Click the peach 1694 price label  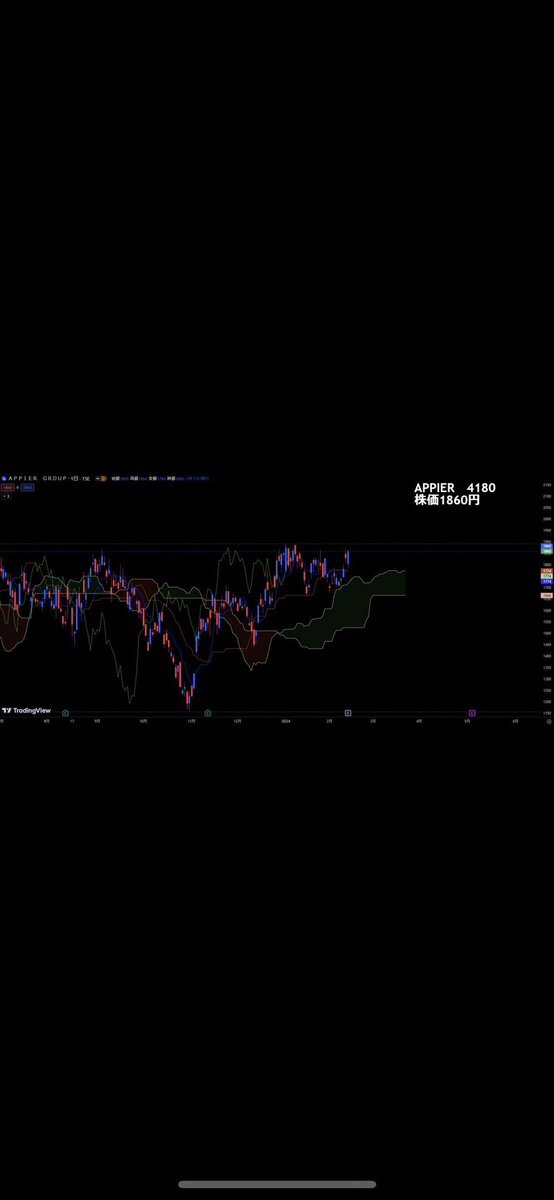547,595
